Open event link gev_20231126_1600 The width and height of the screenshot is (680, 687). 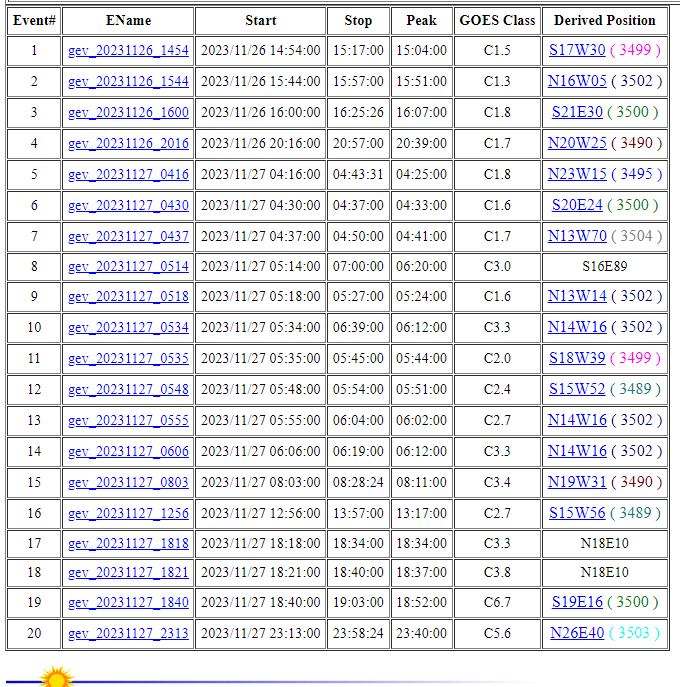tap(128, 113)
